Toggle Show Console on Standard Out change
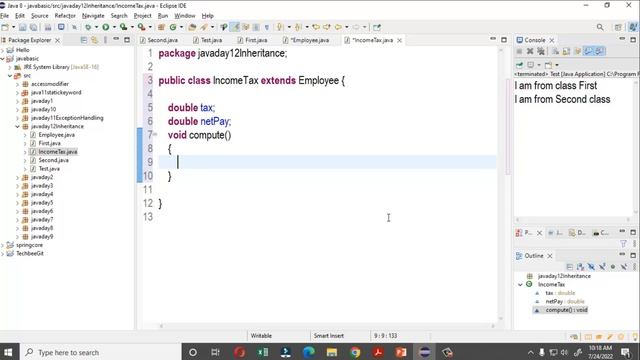Viewport: 640px width, 360px height. tap(588, 51)
